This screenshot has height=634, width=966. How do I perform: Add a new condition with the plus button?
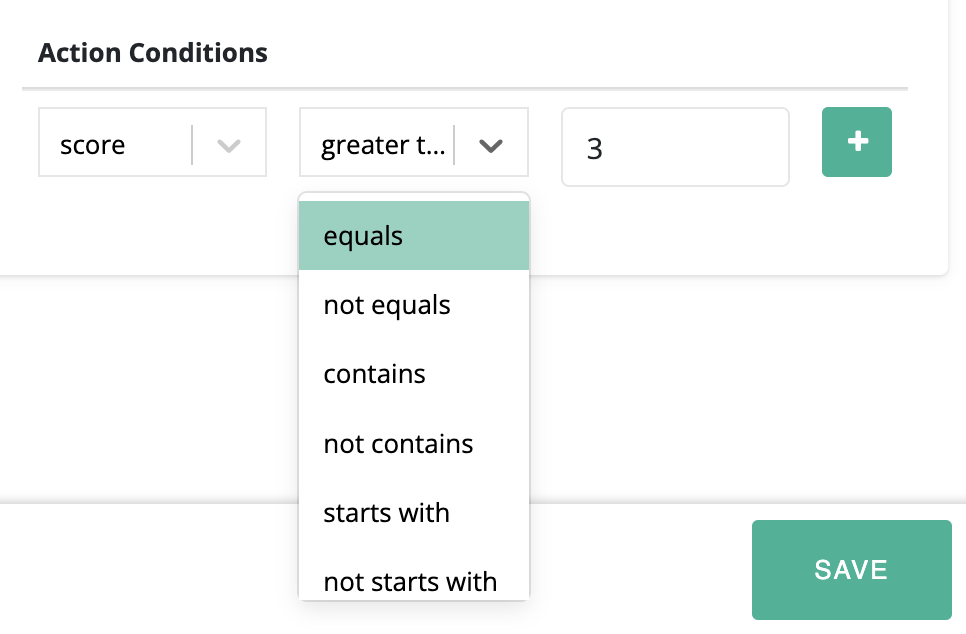coord(856,142)
